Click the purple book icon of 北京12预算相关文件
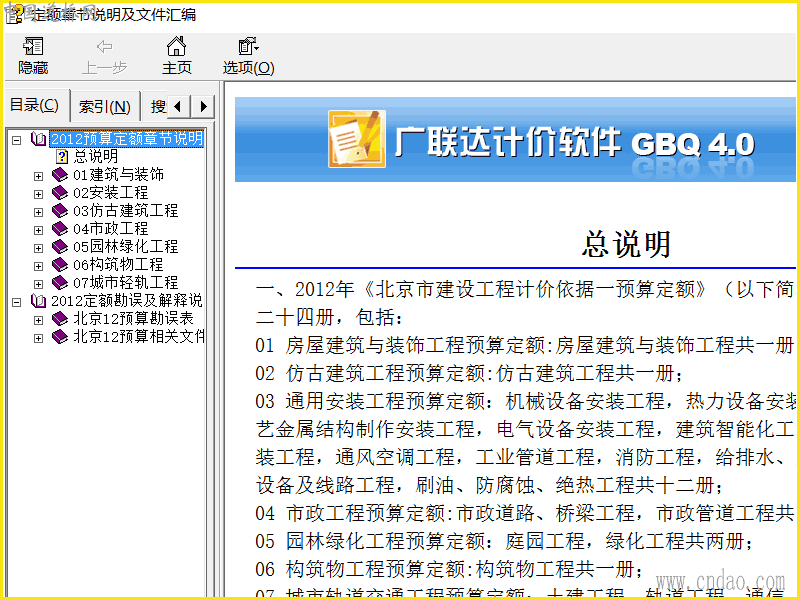 pos(60,337)
